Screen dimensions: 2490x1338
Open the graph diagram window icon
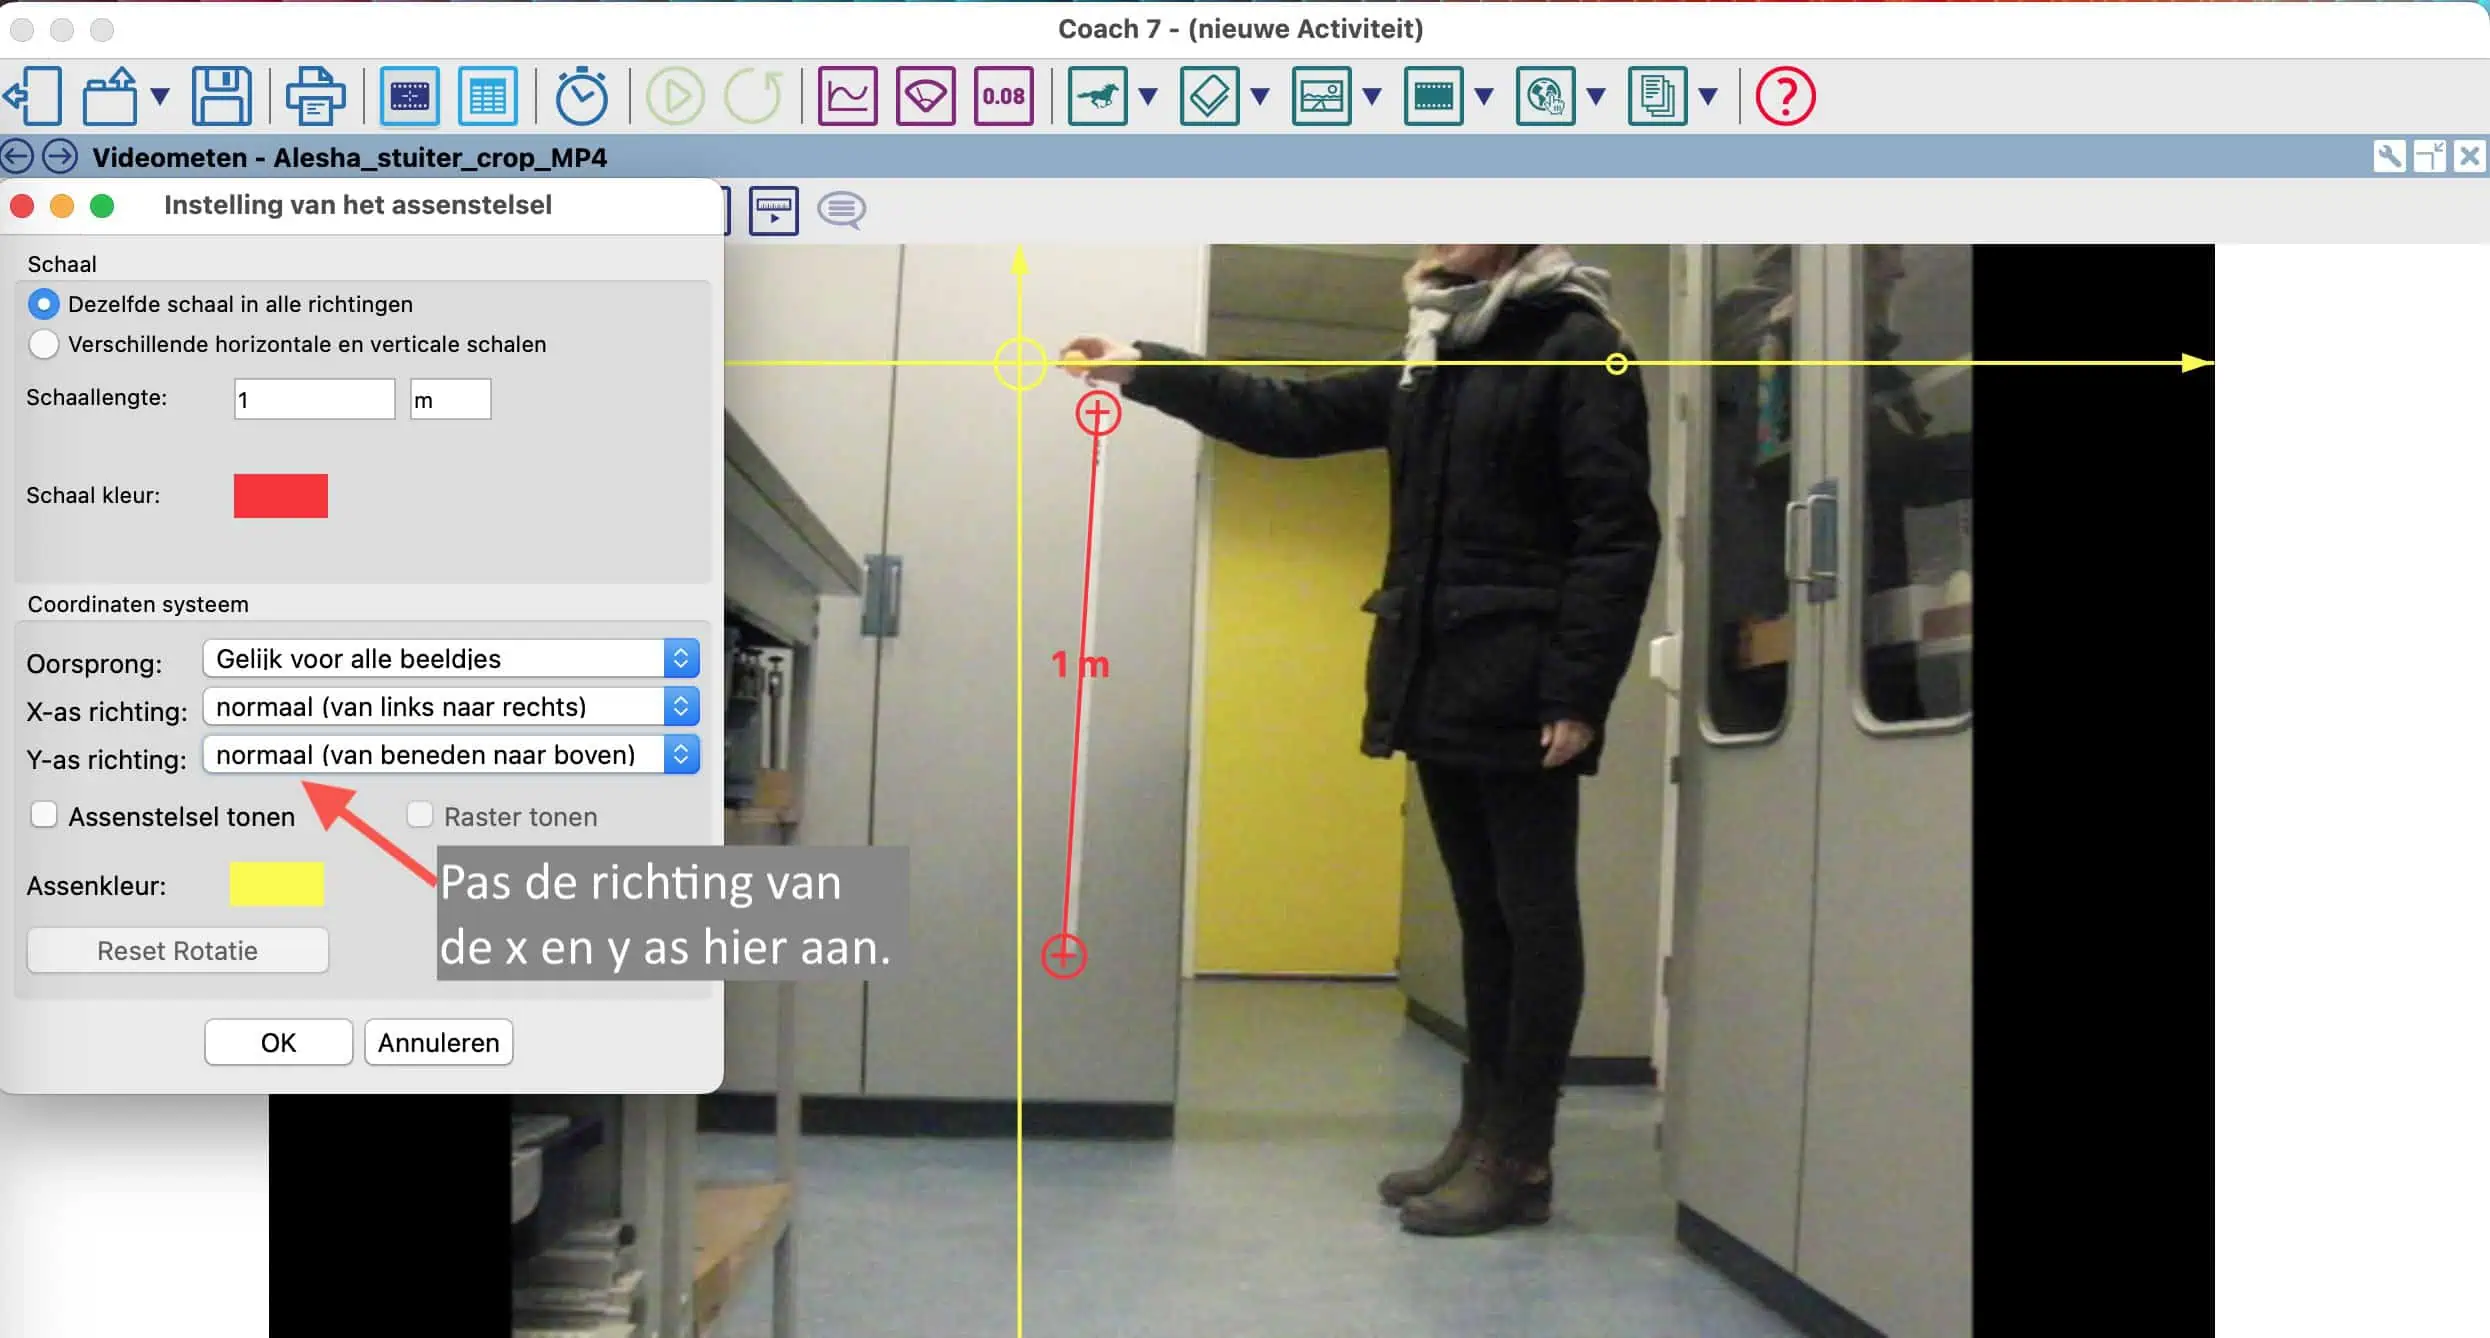[x=847, y=96]
